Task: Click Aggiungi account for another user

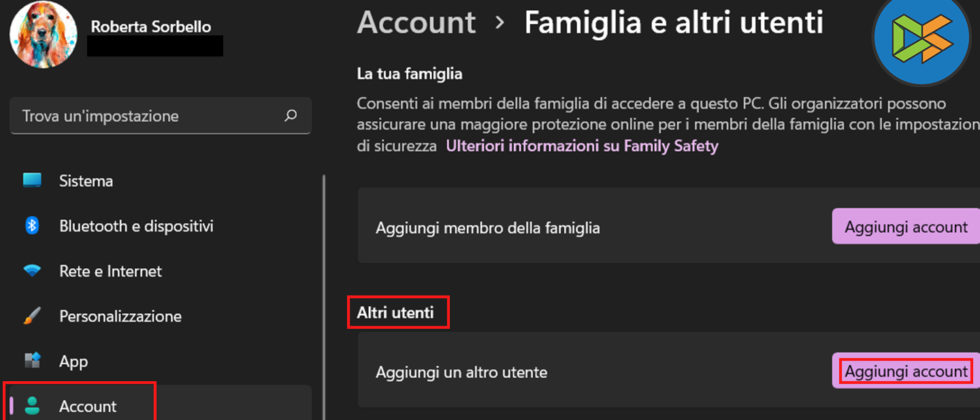Action: point(905,372)
